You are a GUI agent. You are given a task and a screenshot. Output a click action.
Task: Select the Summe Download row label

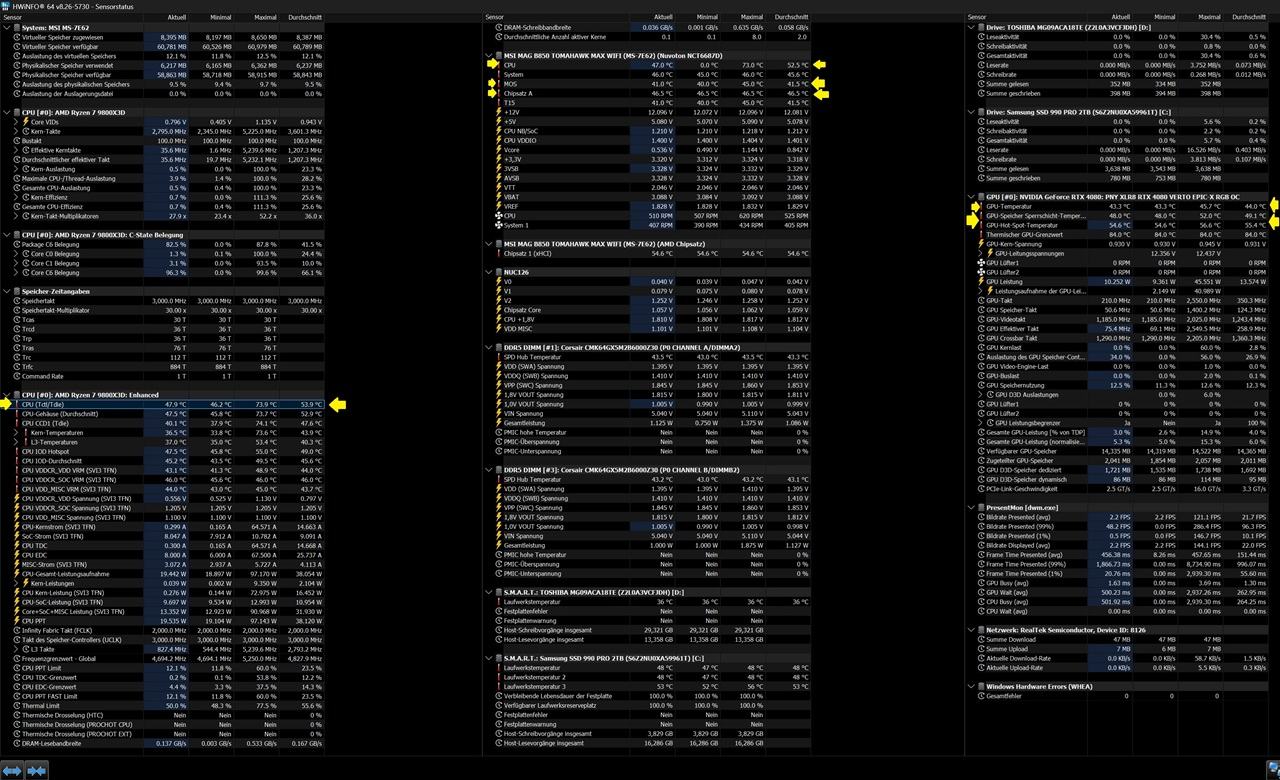click(x=1011, y=640)
